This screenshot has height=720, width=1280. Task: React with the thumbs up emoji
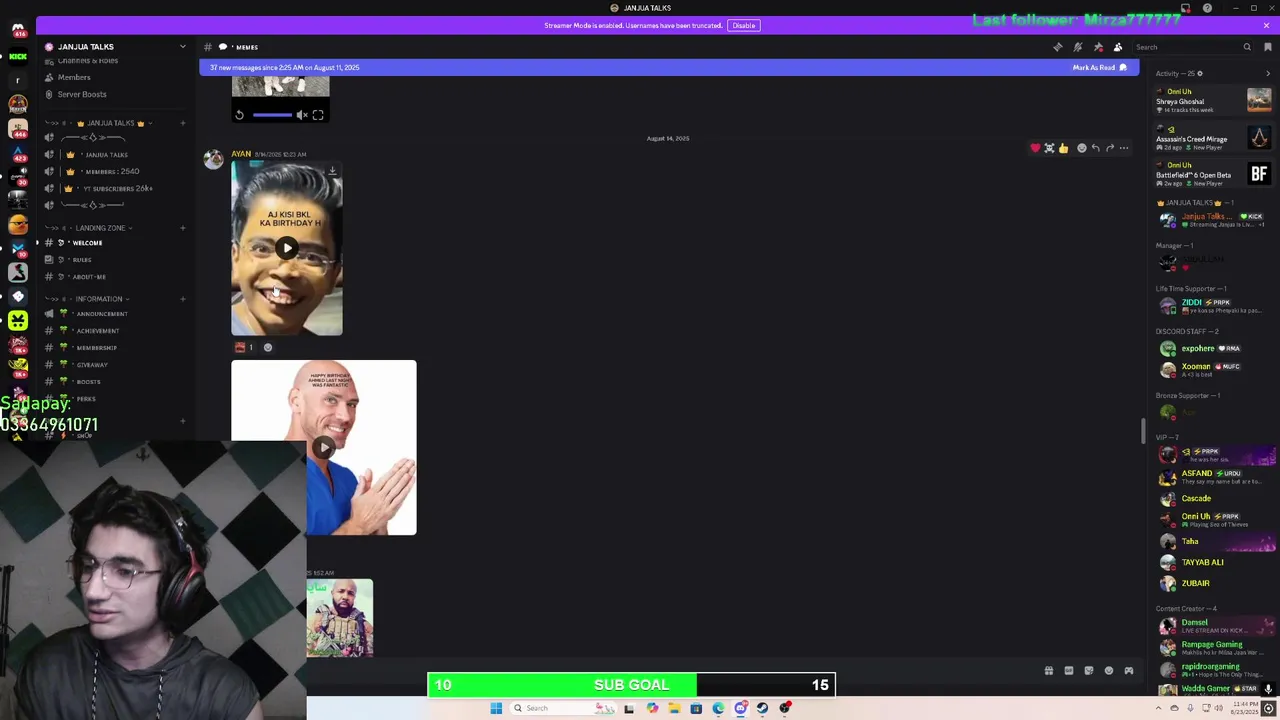click(1063, 148)
